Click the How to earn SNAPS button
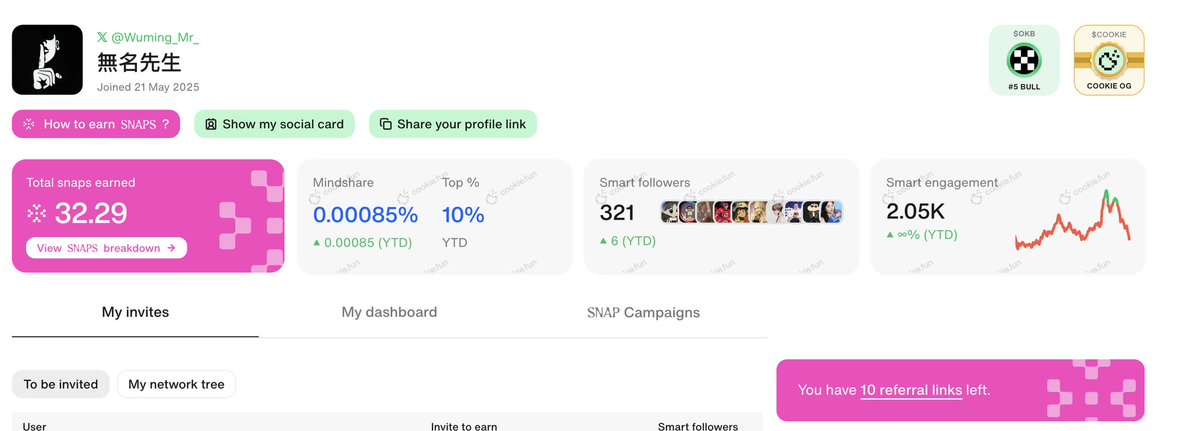The image size is (1199, 431). (x=96, y=124)
